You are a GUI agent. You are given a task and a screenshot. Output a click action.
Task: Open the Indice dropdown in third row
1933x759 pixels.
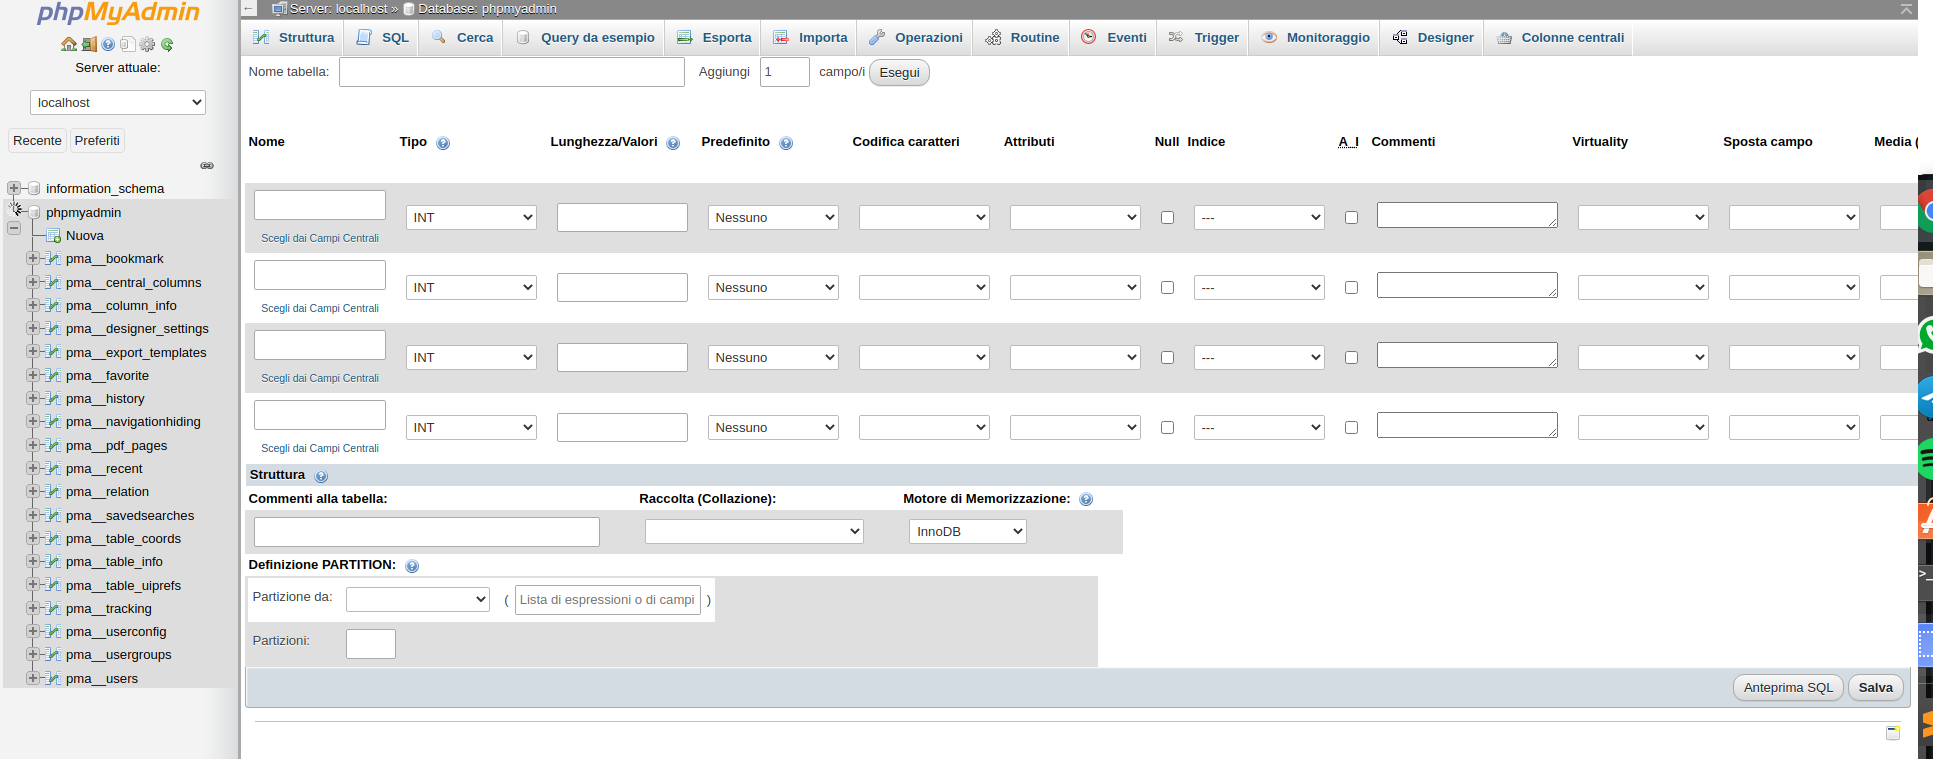click(1259, 357)
